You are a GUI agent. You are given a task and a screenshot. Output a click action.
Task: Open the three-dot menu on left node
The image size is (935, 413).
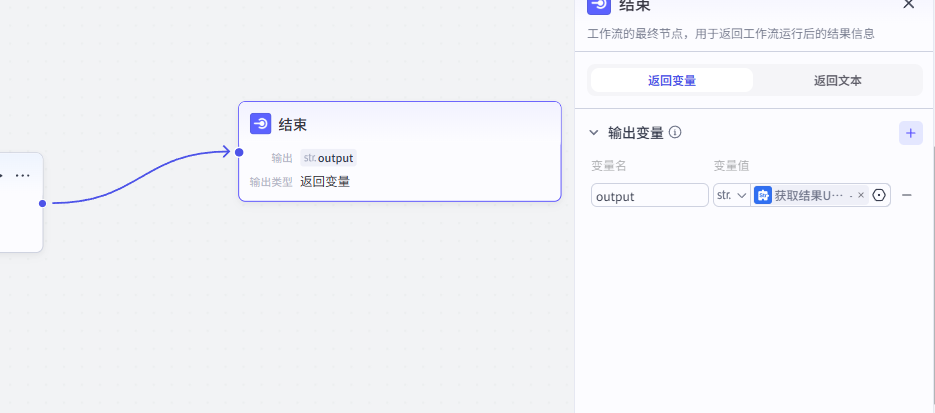[22, 175]
